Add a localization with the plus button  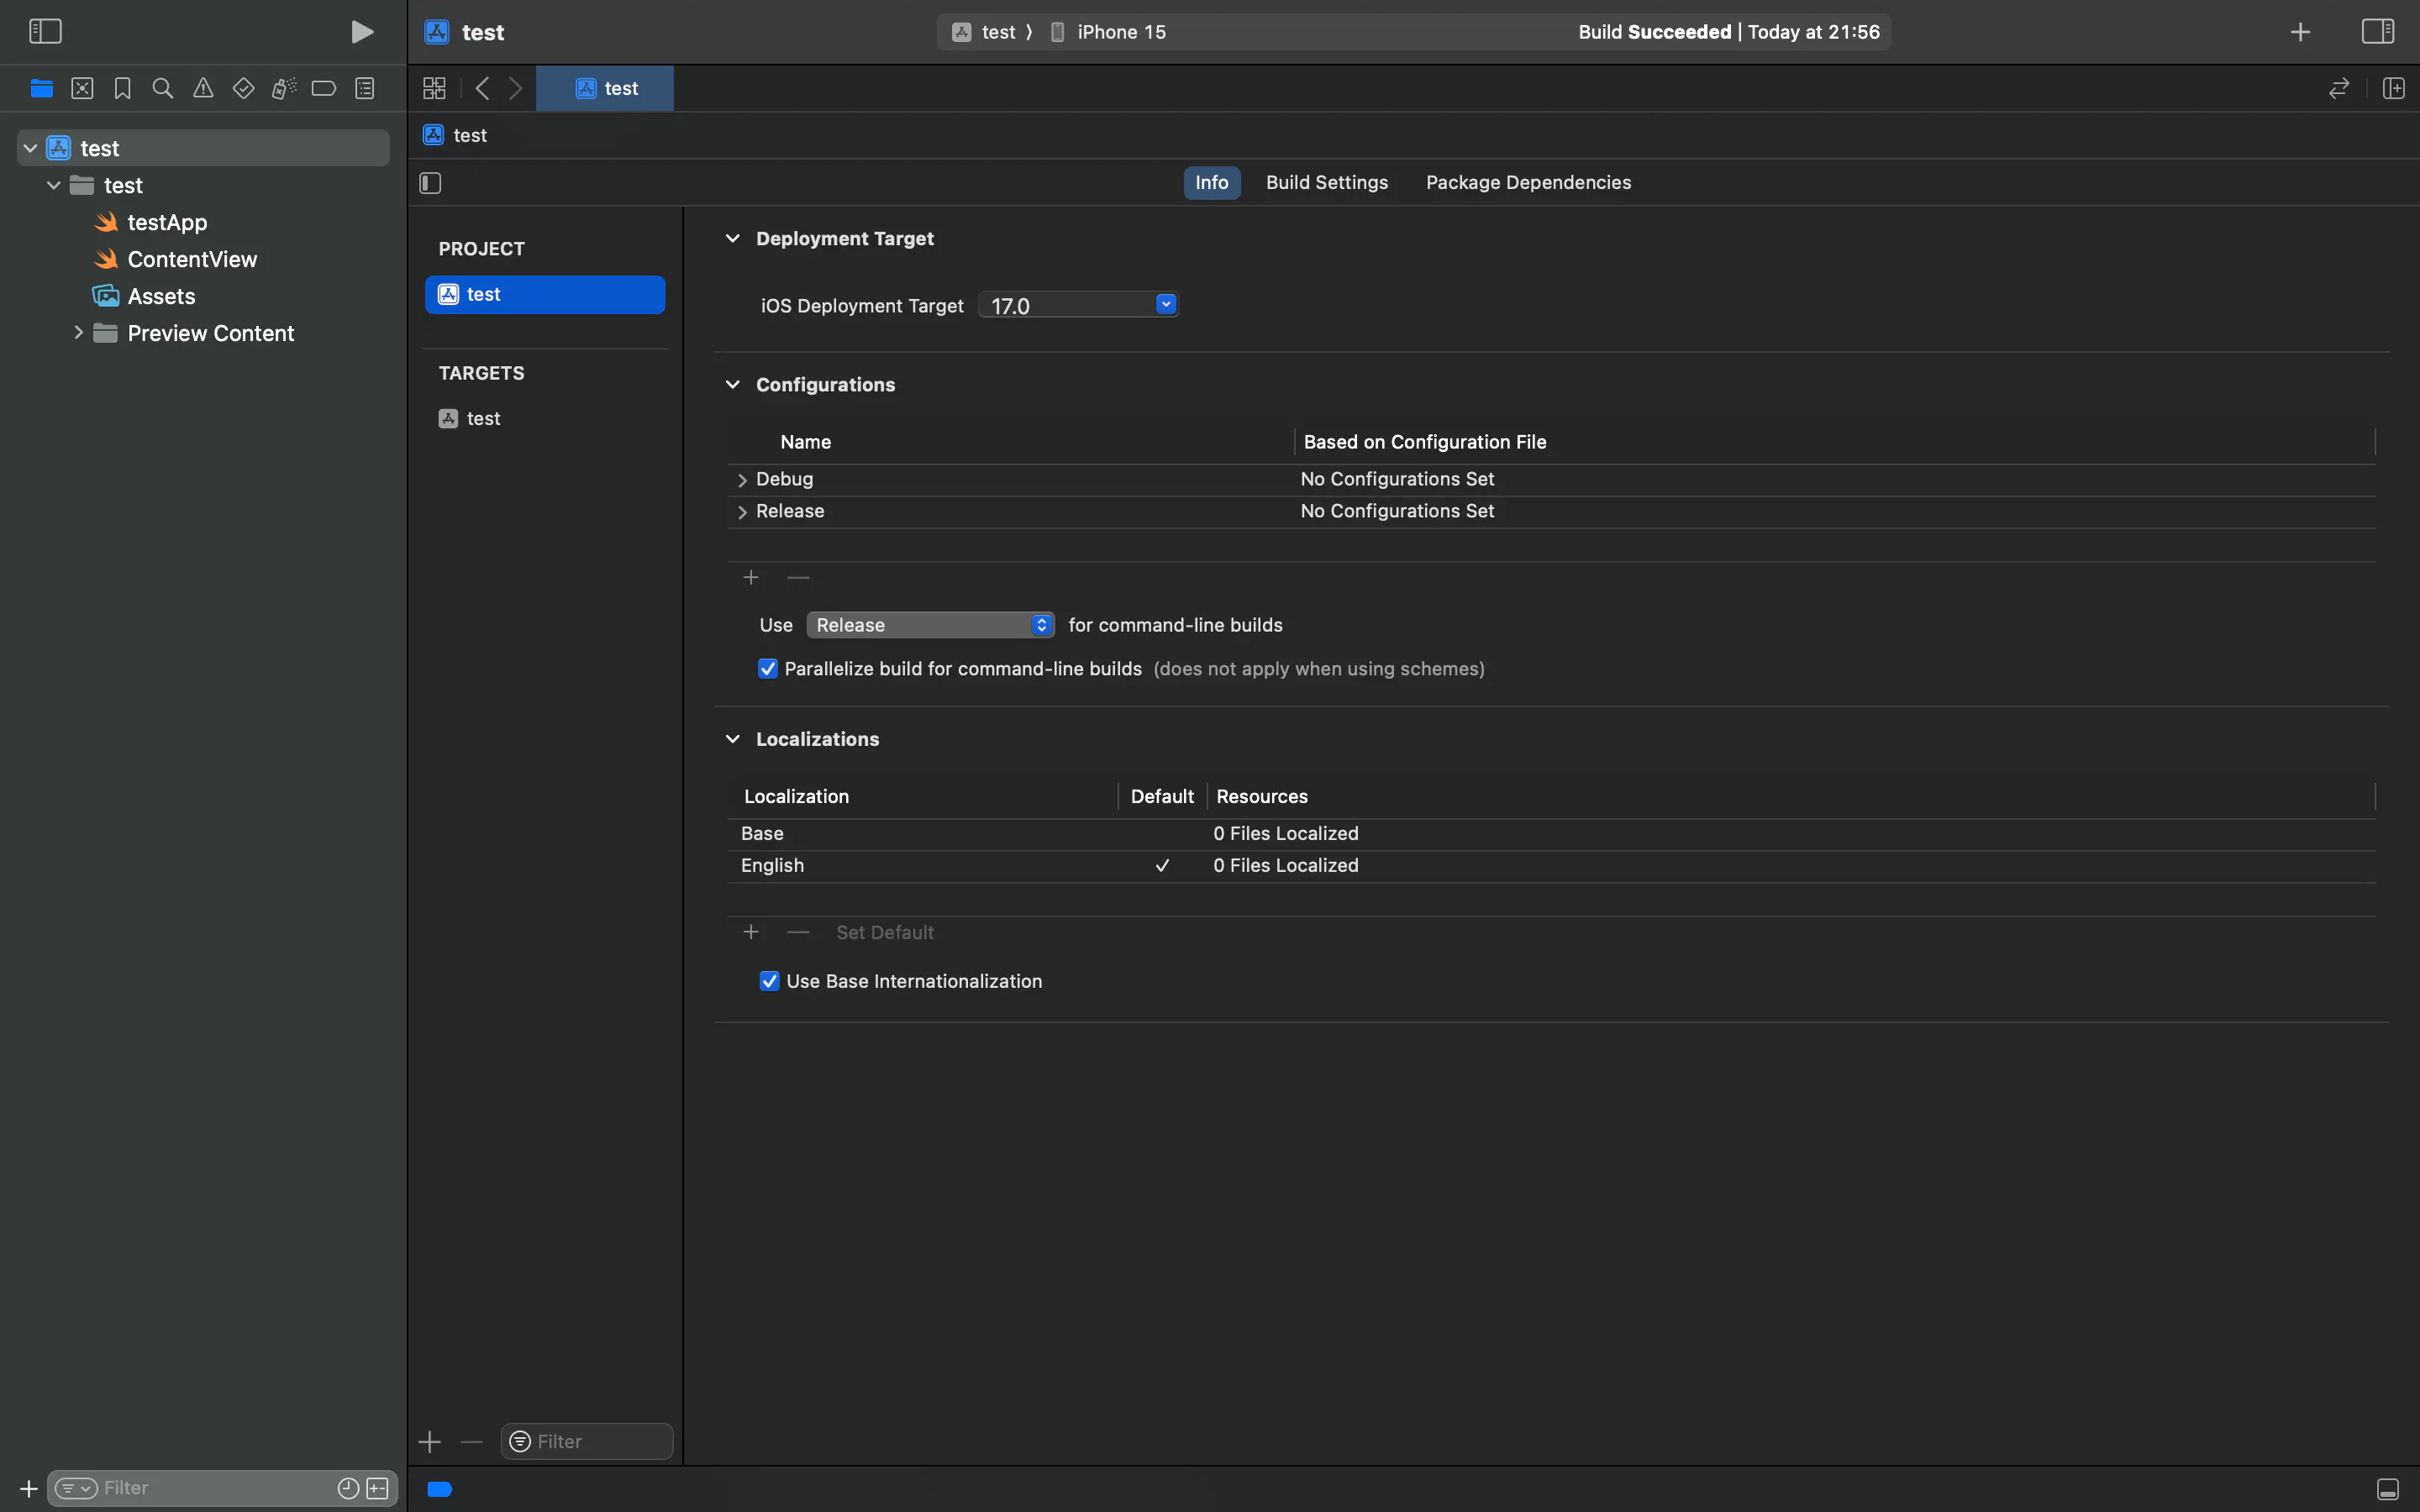751,932
